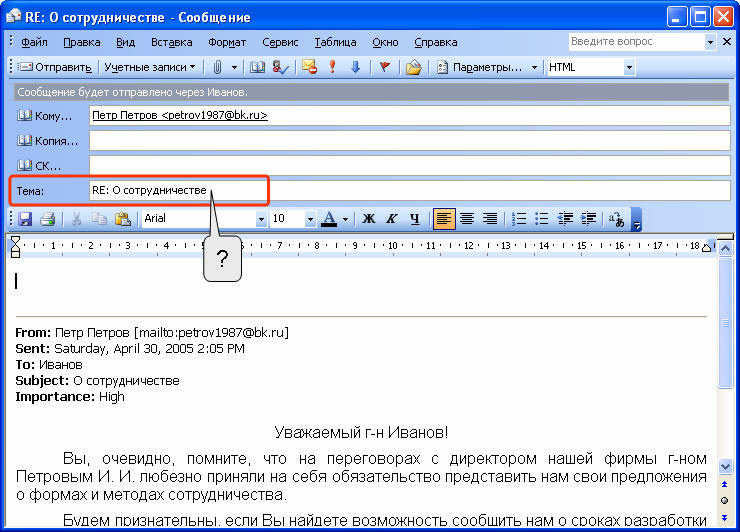Click the font color A button
This screenshot has height=532, width=740.
click(329, 219)
